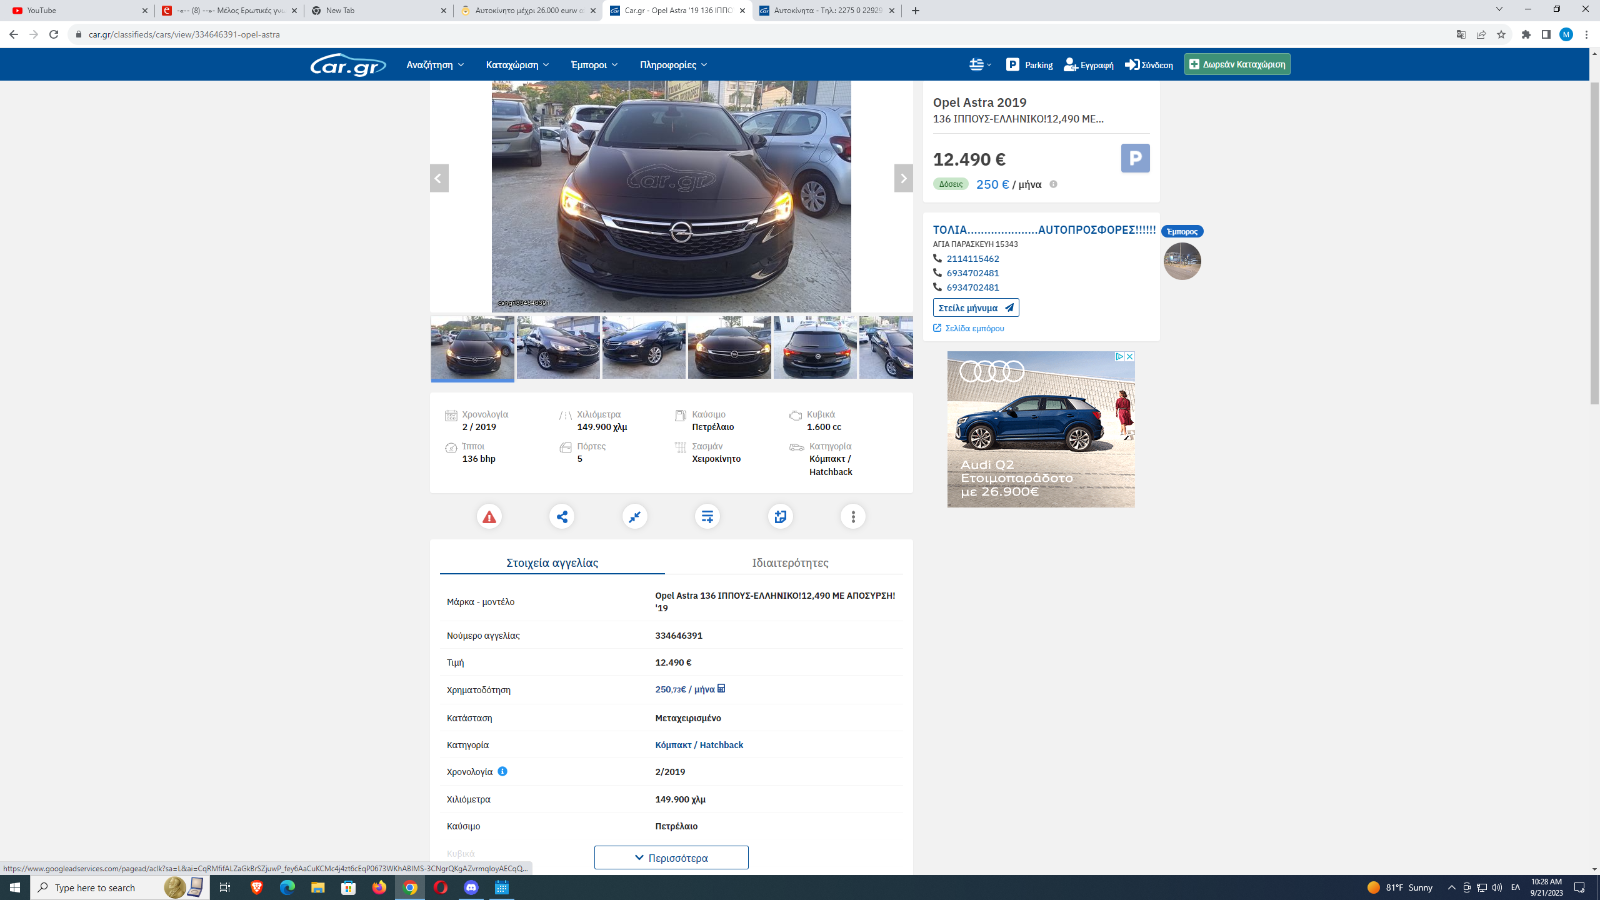Screen dimensions: 1600x900
Task: Click the Κόμπακτ / Hatchback category link
Action: (699, 745)
